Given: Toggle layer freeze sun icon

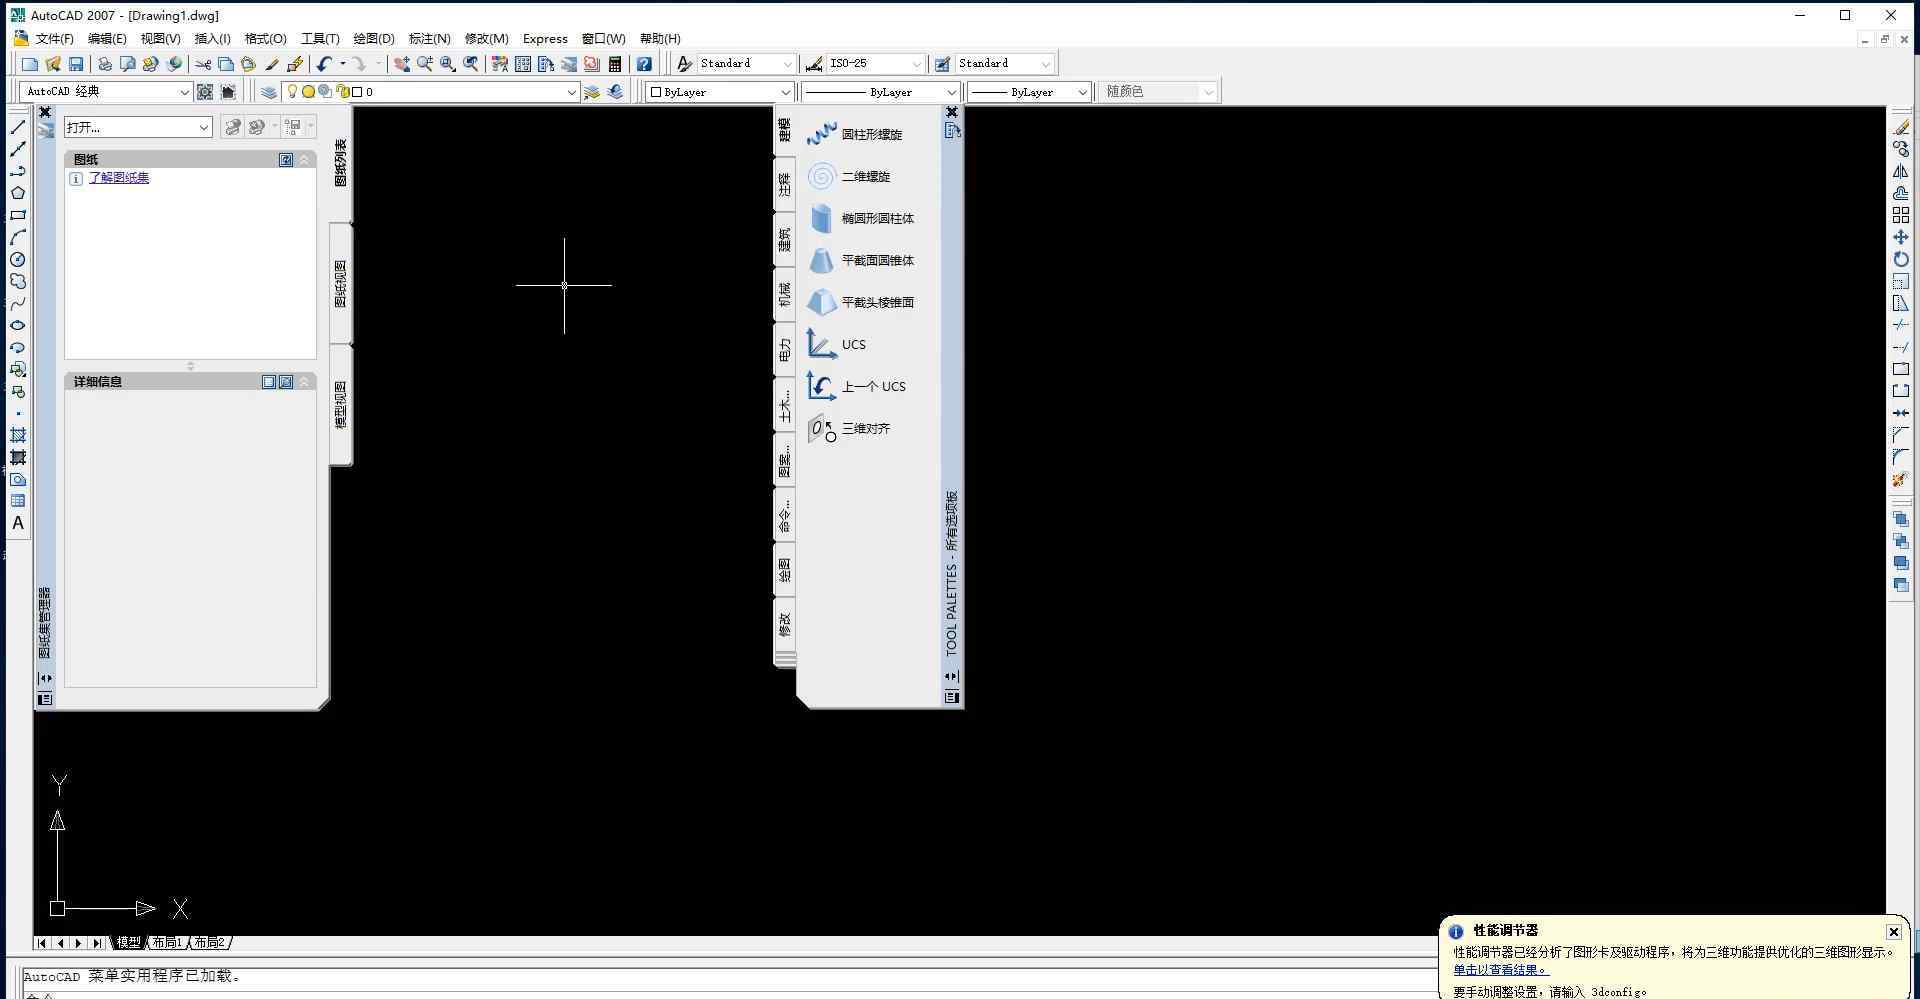Looking at the screenshot, I should coord(309,92).
